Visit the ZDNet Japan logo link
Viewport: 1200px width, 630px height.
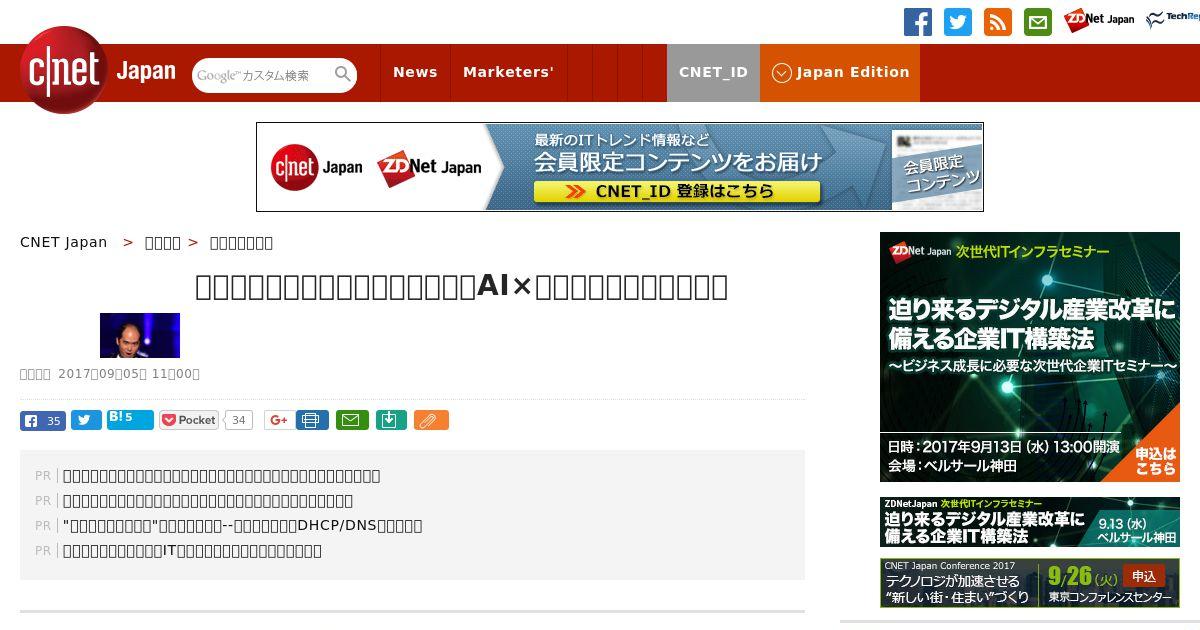(1099, 20)
